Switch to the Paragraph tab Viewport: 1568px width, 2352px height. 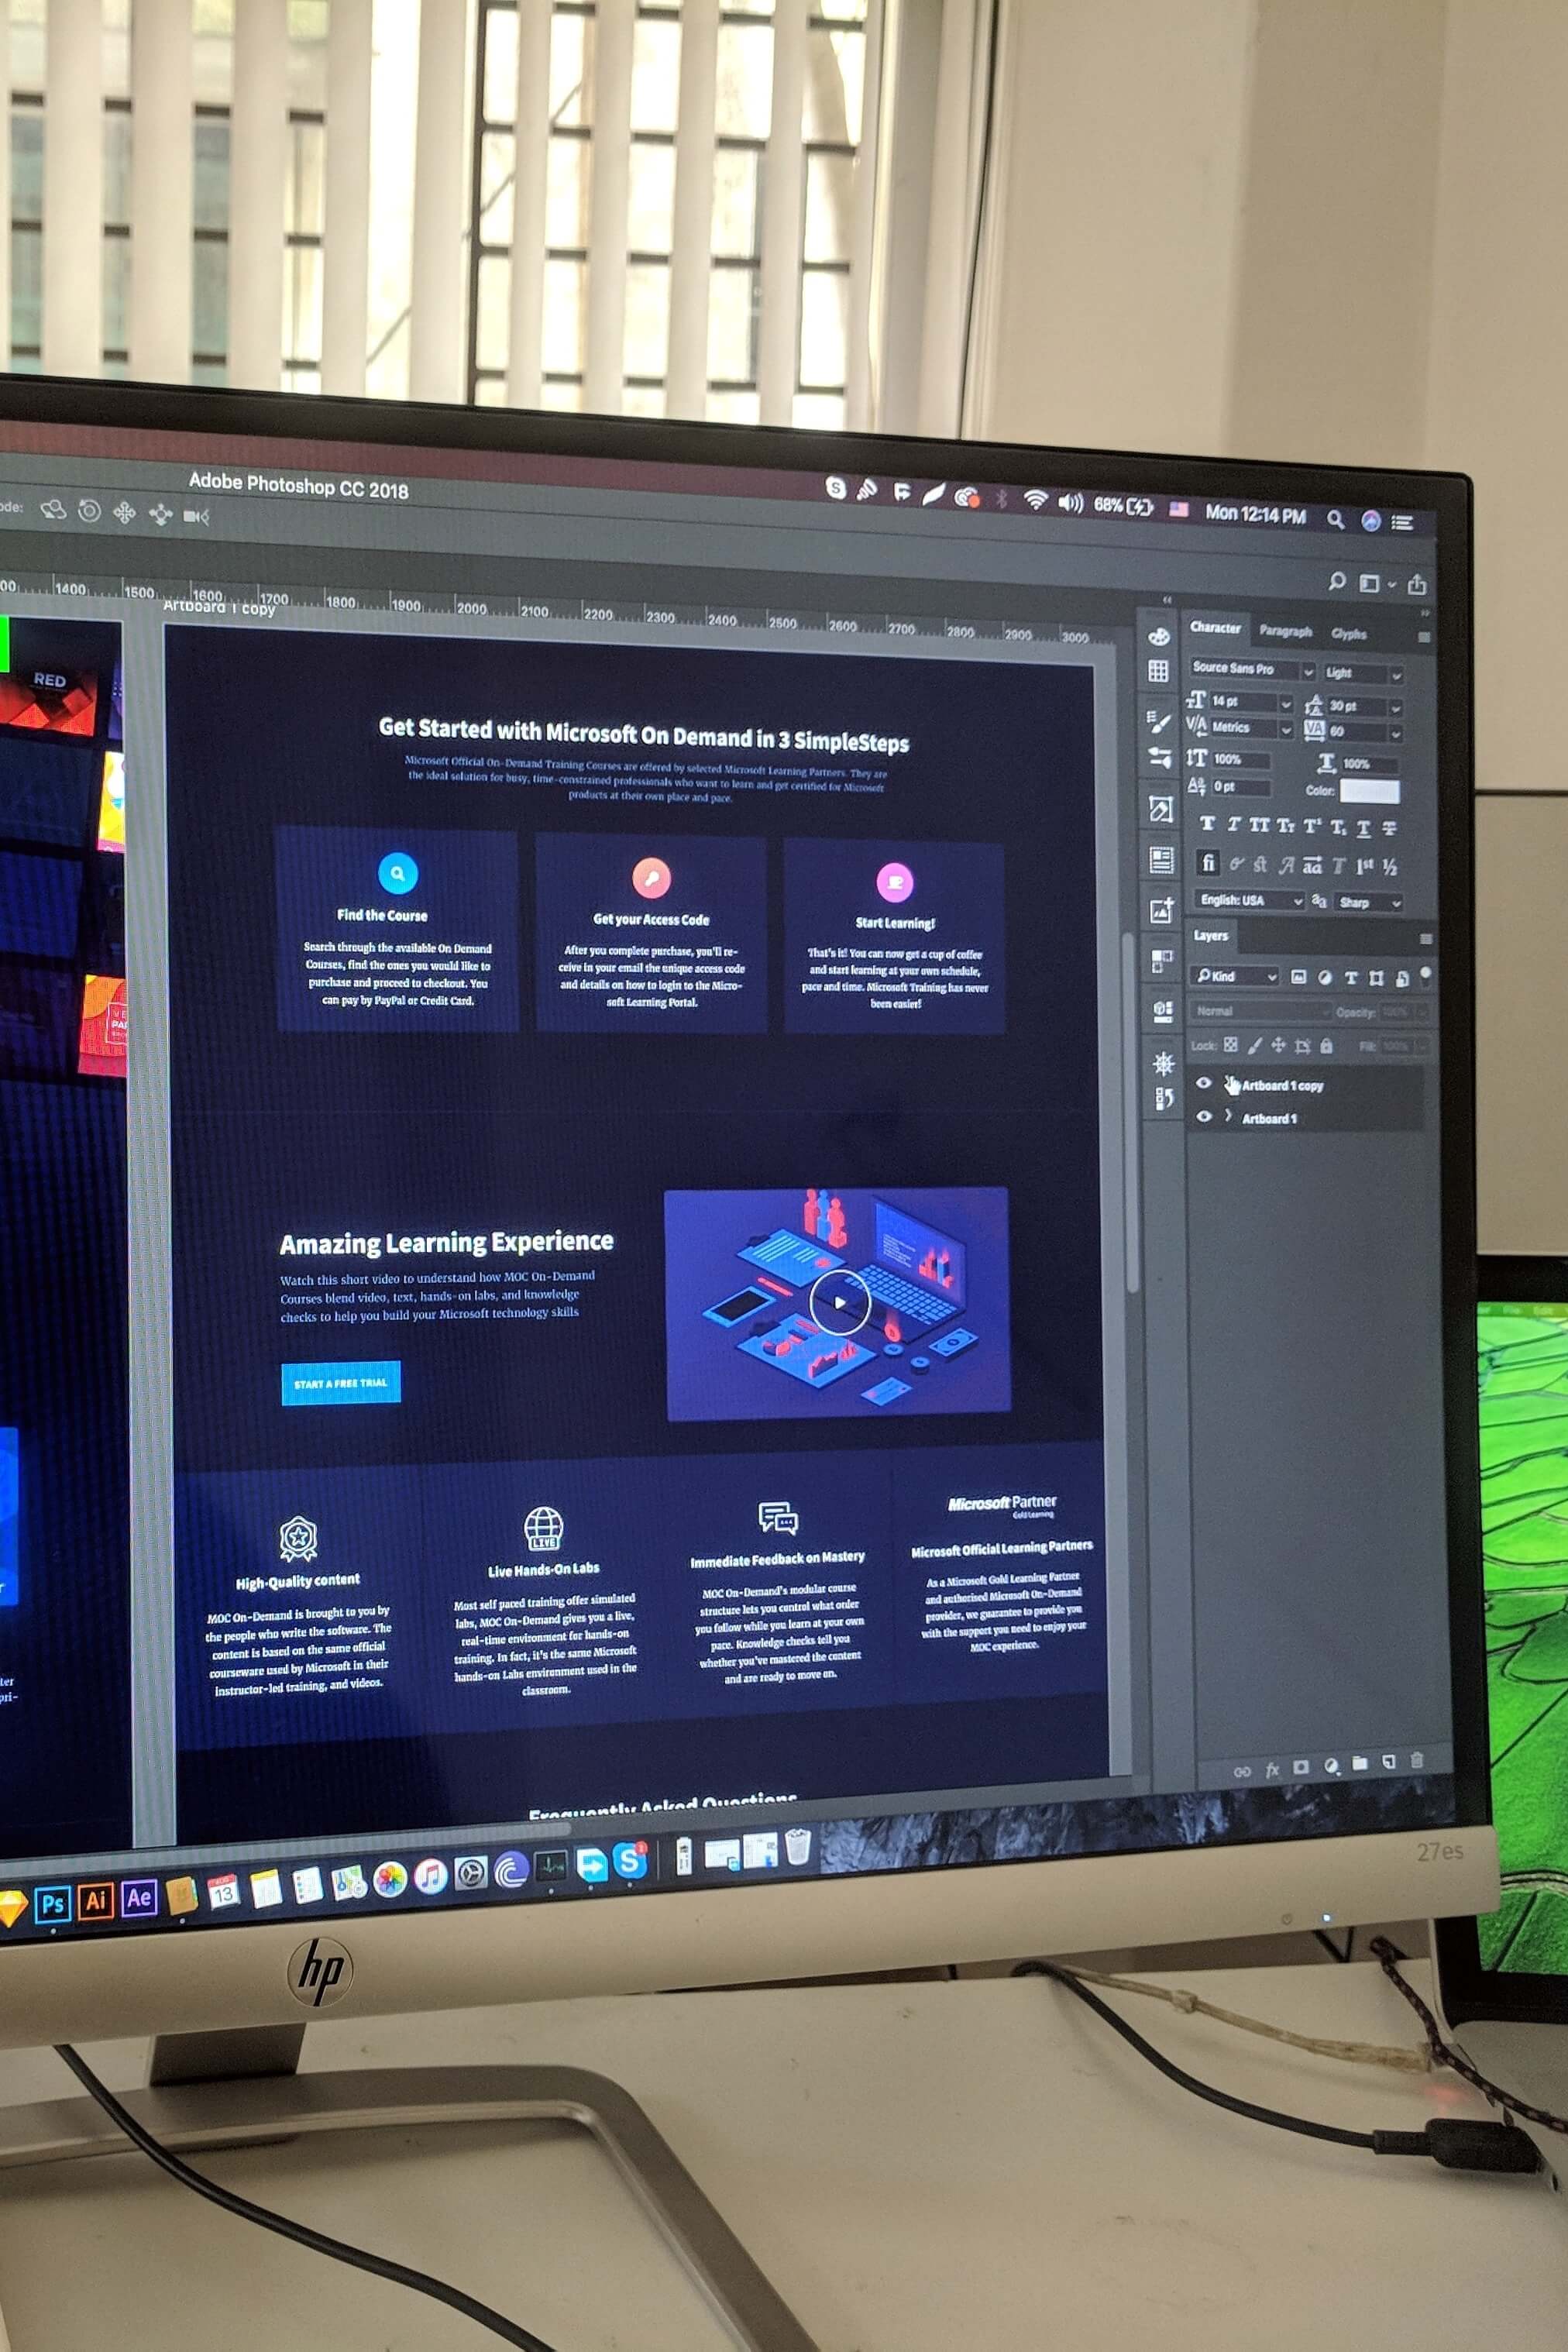point(1285,631)
